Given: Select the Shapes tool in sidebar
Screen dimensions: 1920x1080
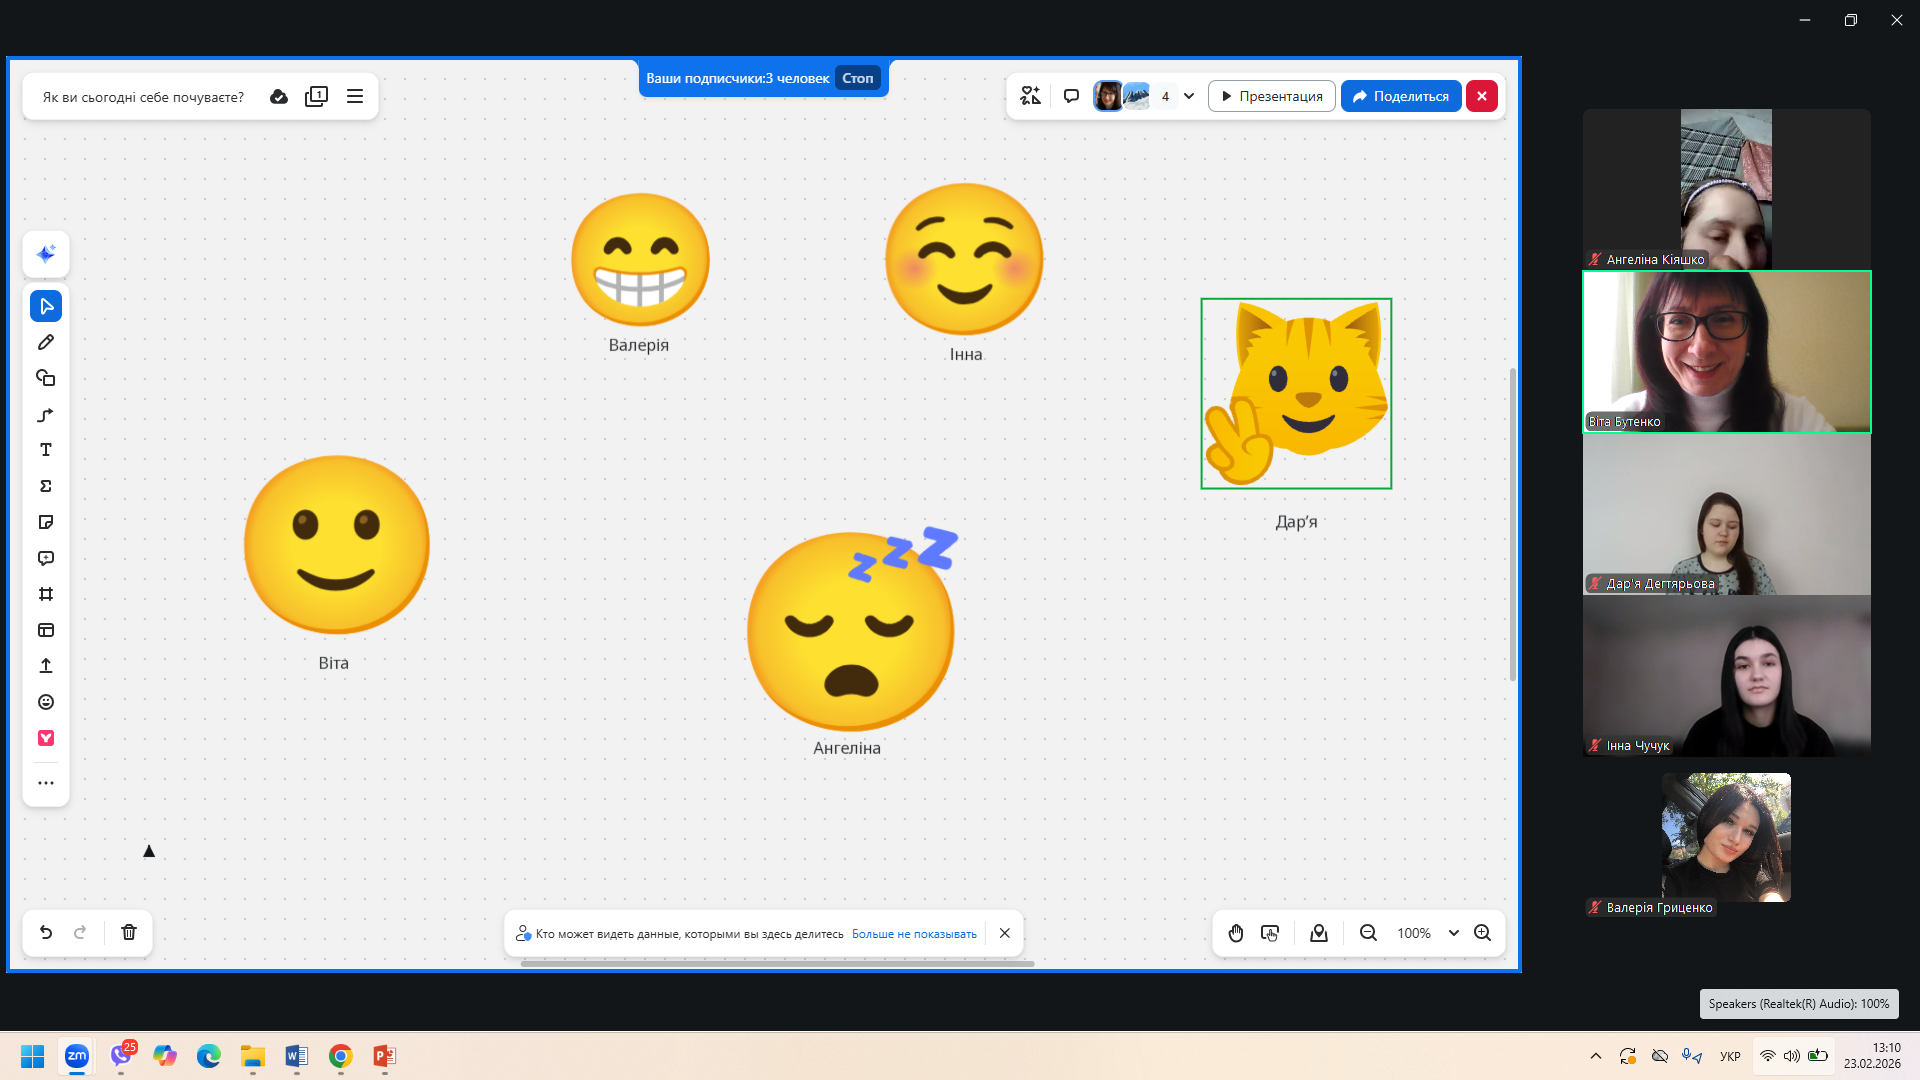Looking at the screenshot, I should [x=46, y=378].
